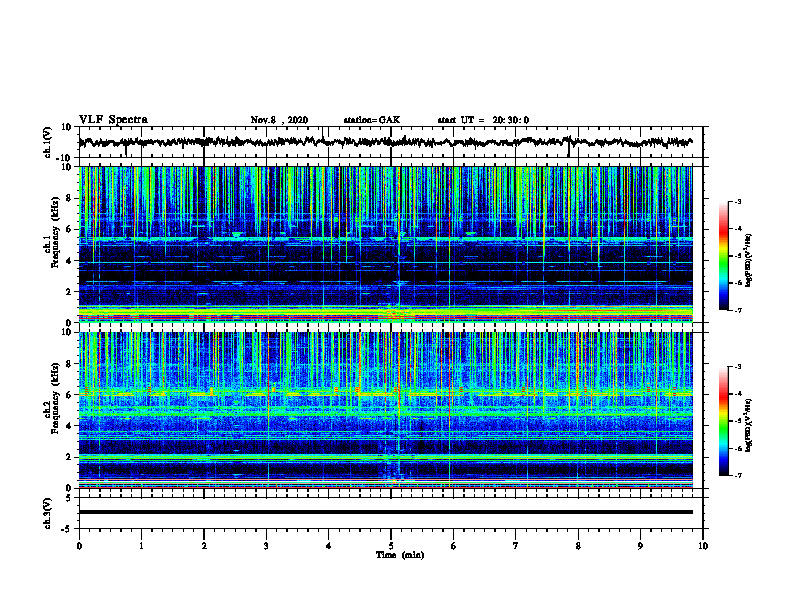
Task: Click time axis tick label "9"
Action: (x=640, y=546)
